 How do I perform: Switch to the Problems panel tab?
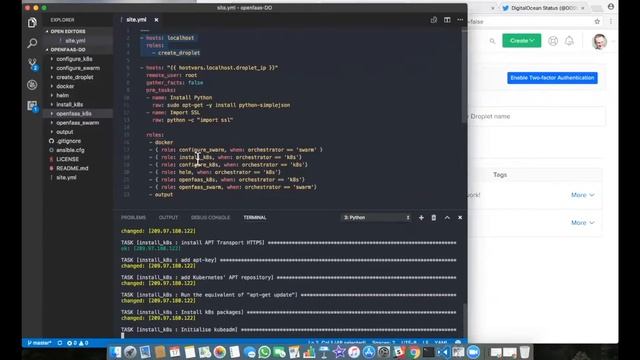tap(133, 218)
